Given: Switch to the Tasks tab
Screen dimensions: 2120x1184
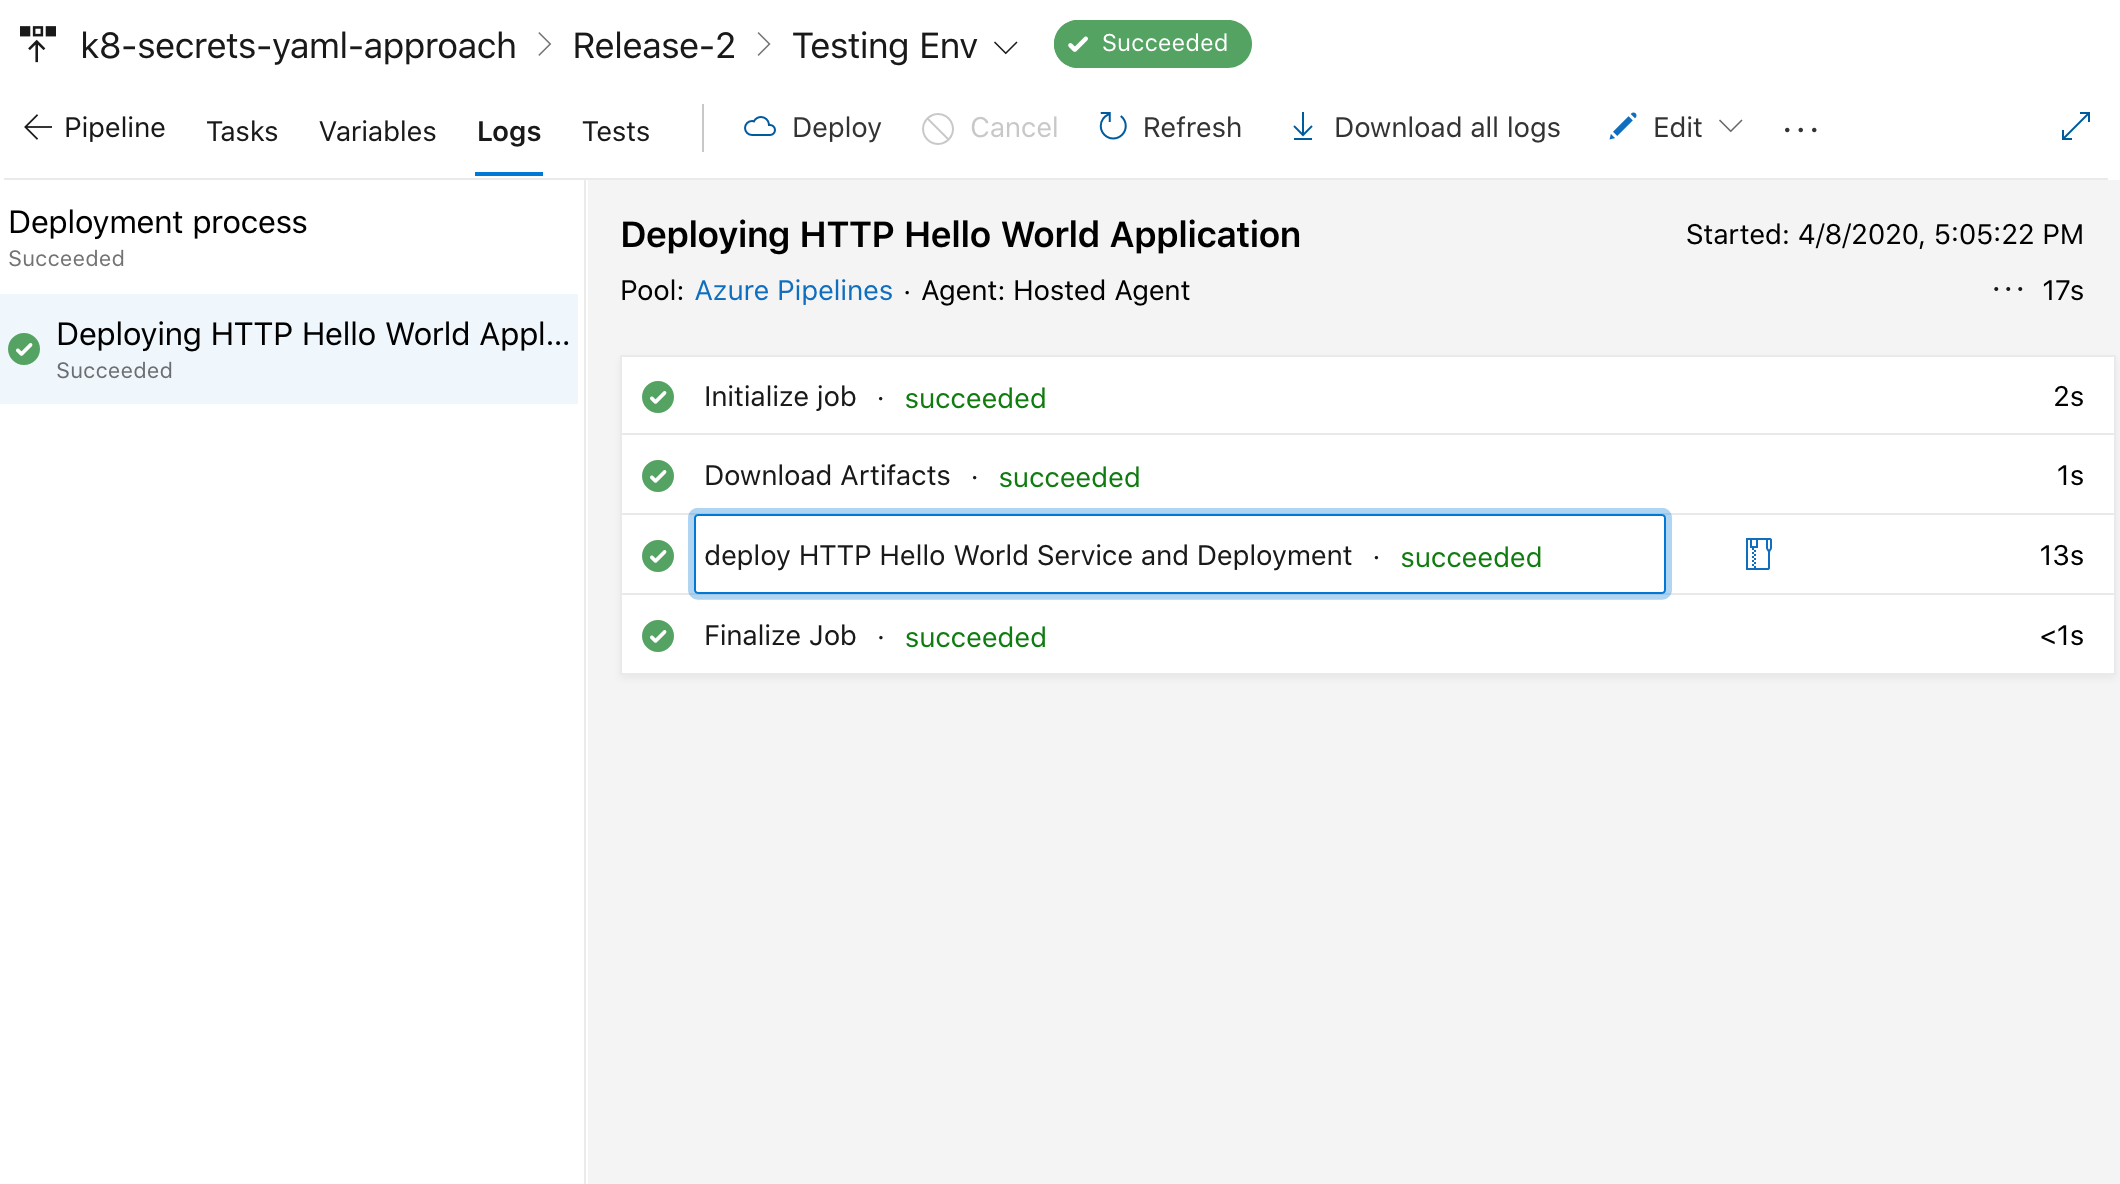Looking at the screenshot, I should point(242,131).
